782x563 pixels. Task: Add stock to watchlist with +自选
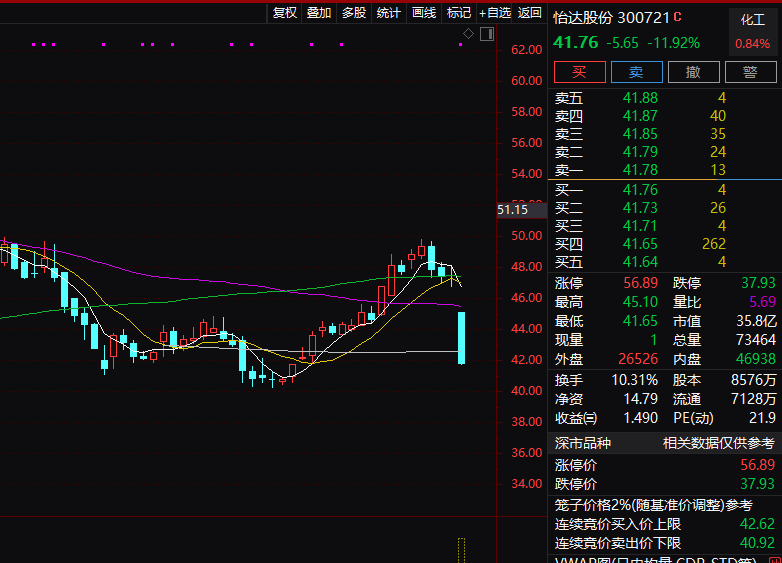[495, 13]
